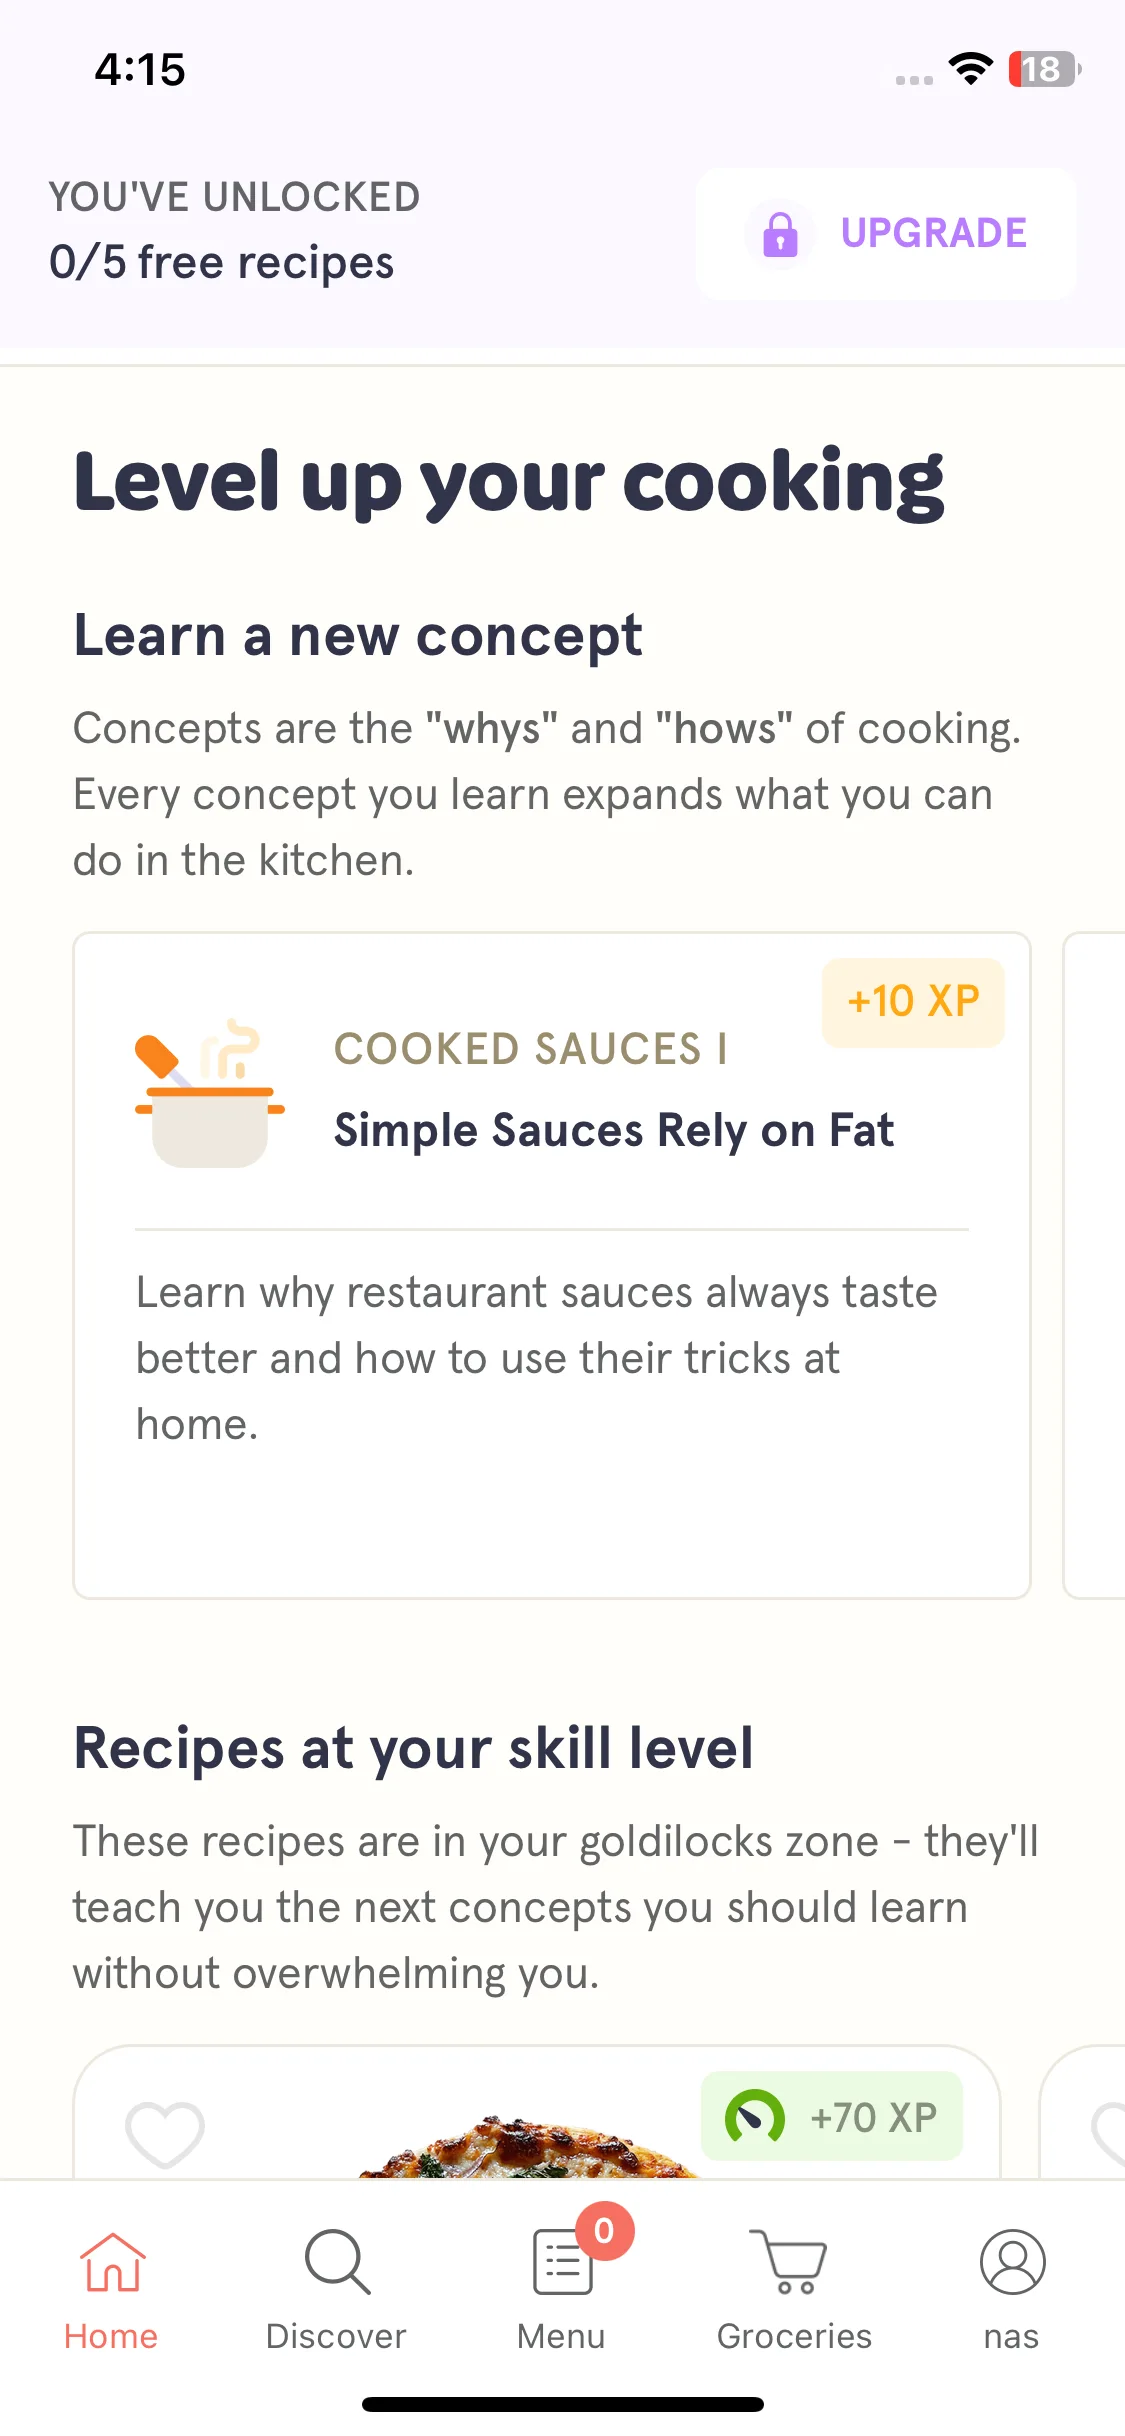Screen dimensions: 1125x2436
Task: Open the Home tab house icon
Action: pos(112,2261)
